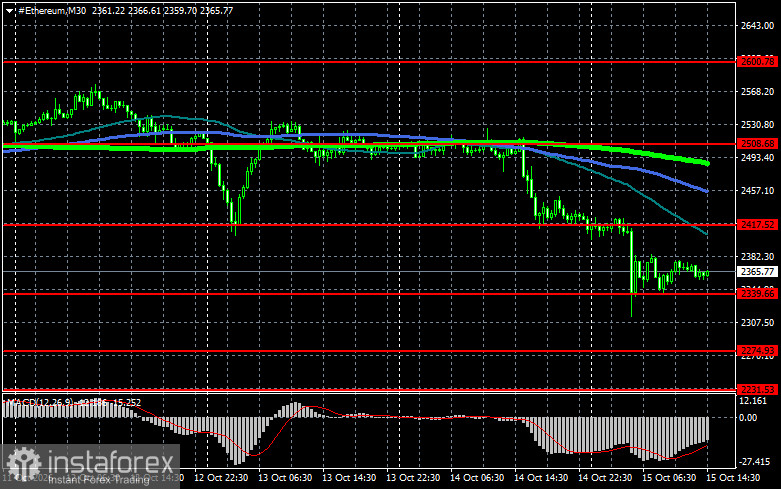Click the 2457.10 price axis value
Screen dimensions: 781x489
(757, 191)
